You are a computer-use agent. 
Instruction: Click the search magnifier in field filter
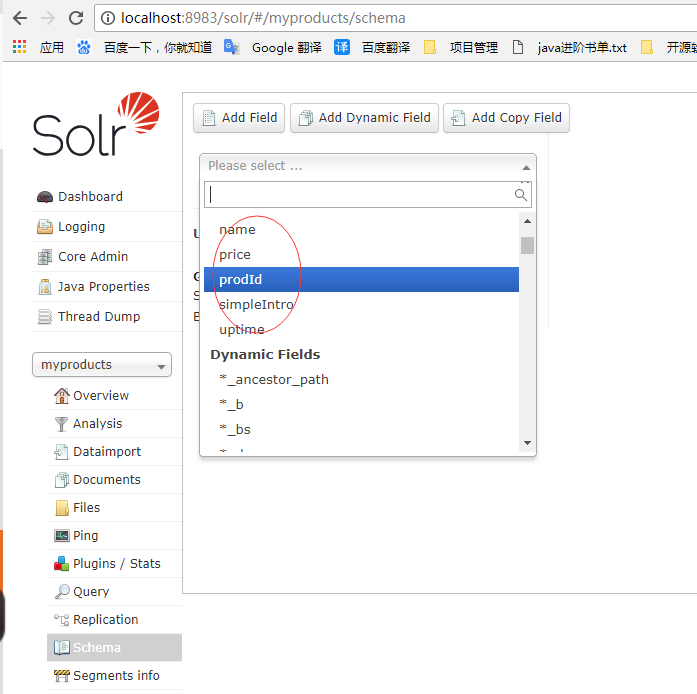click(521, 195)
